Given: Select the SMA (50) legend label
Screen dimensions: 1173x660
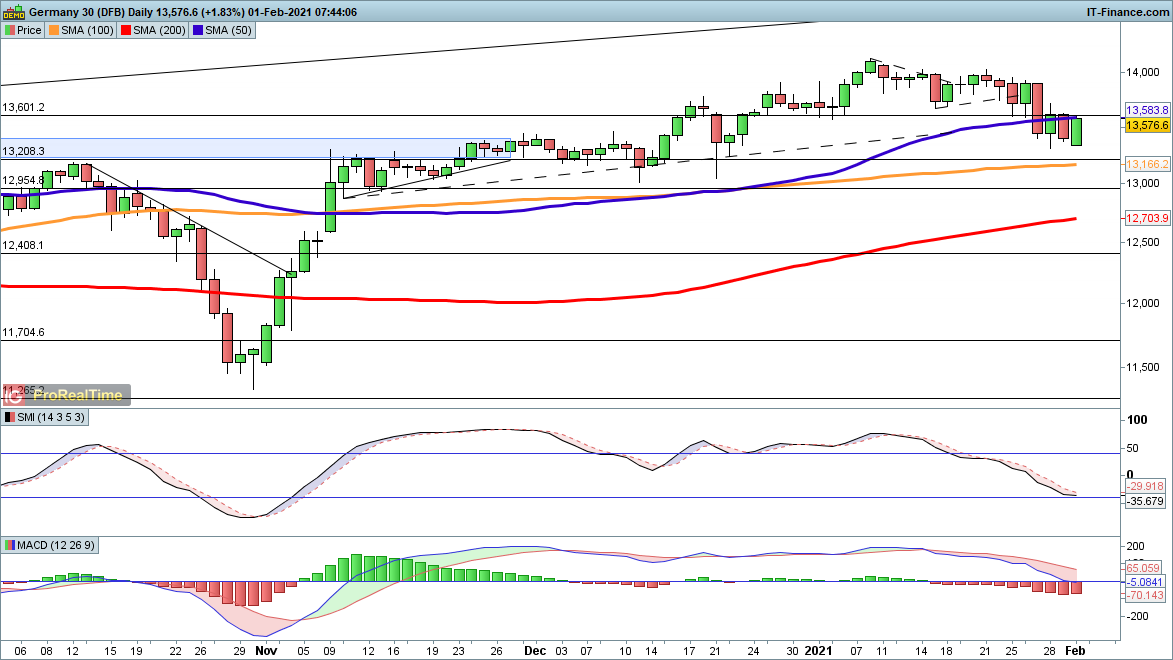Looking at the screenshot, I should tap(222, 30).
